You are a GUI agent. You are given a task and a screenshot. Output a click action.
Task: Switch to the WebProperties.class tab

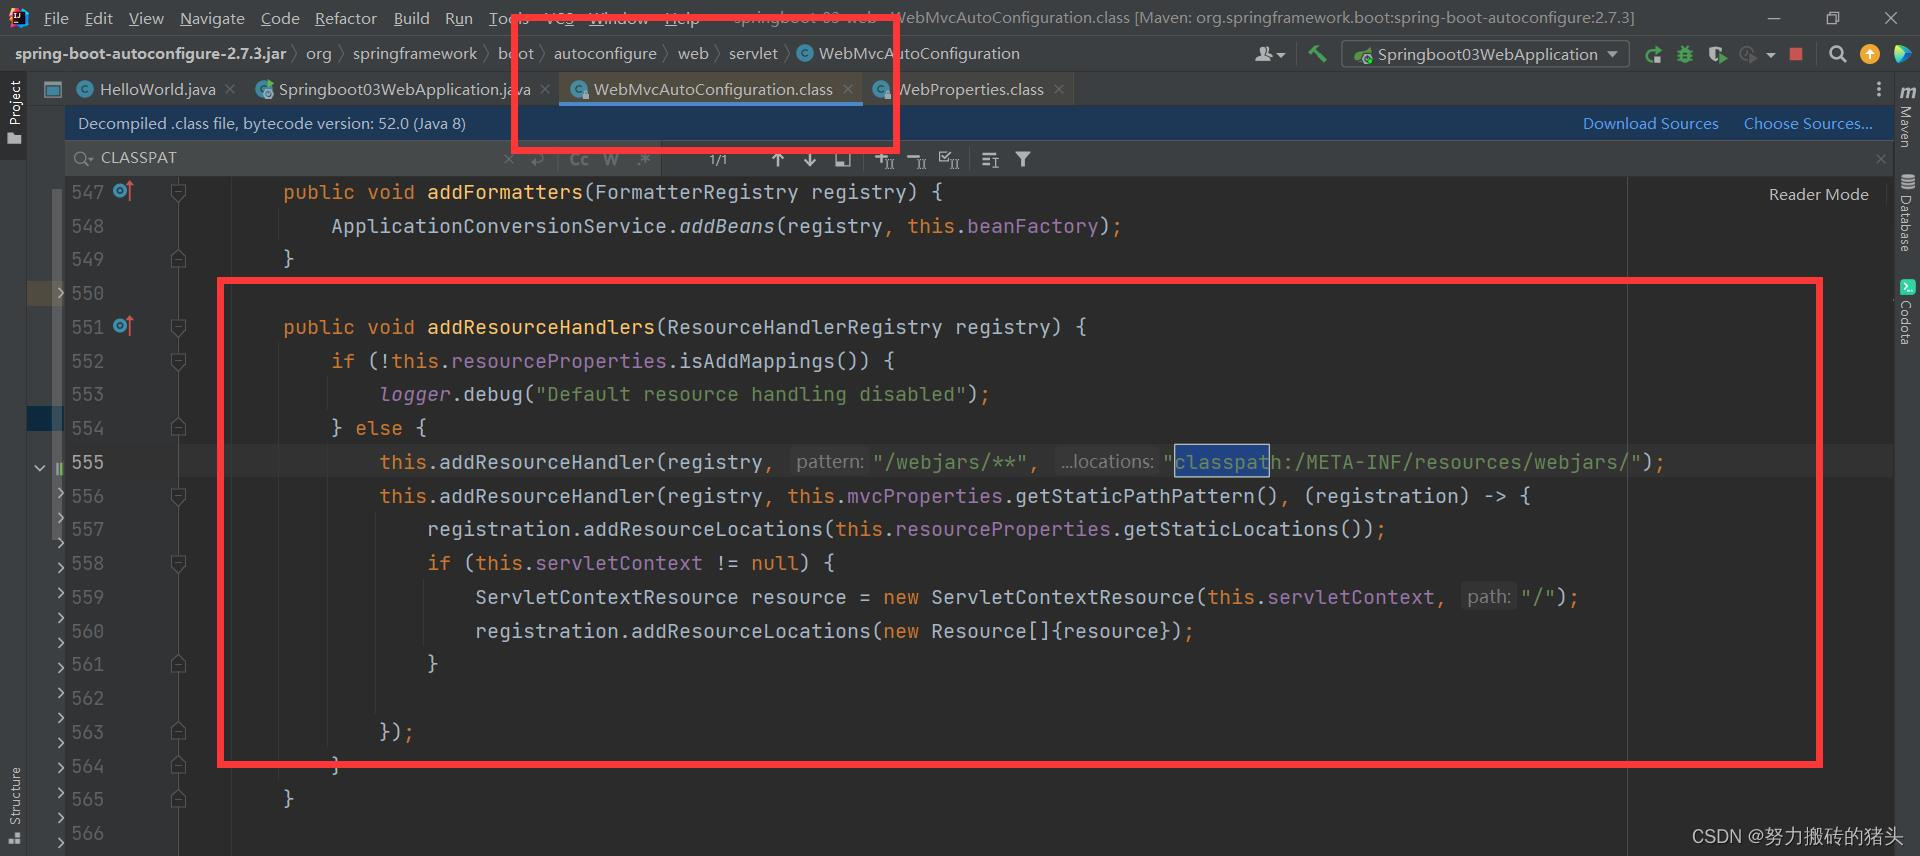(968, 89)
